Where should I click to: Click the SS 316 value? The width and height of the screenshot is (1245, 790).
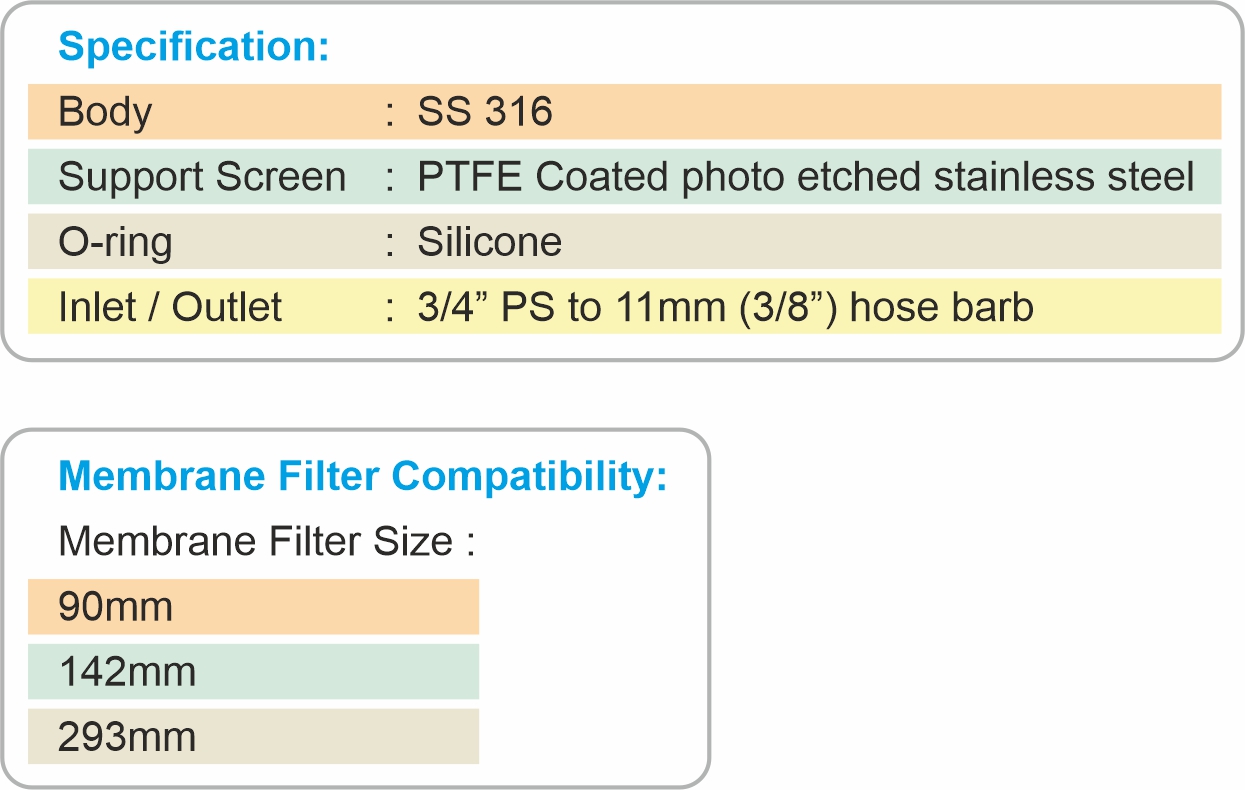coord(485,111)
